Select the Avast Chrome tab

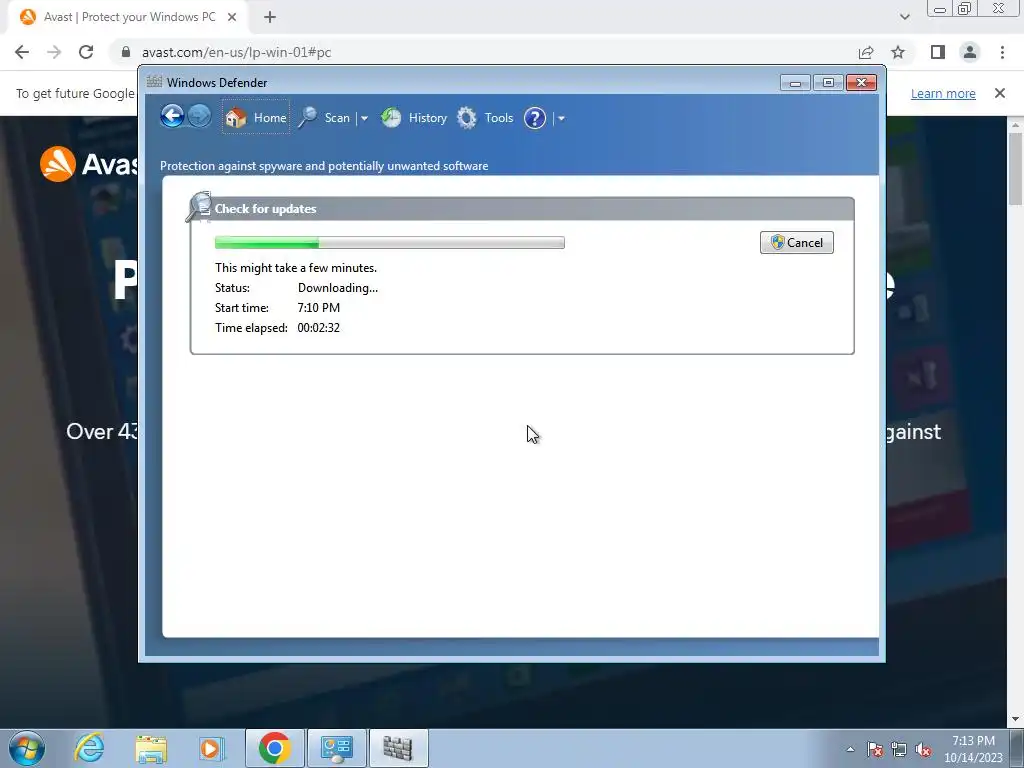click(129, 17)
